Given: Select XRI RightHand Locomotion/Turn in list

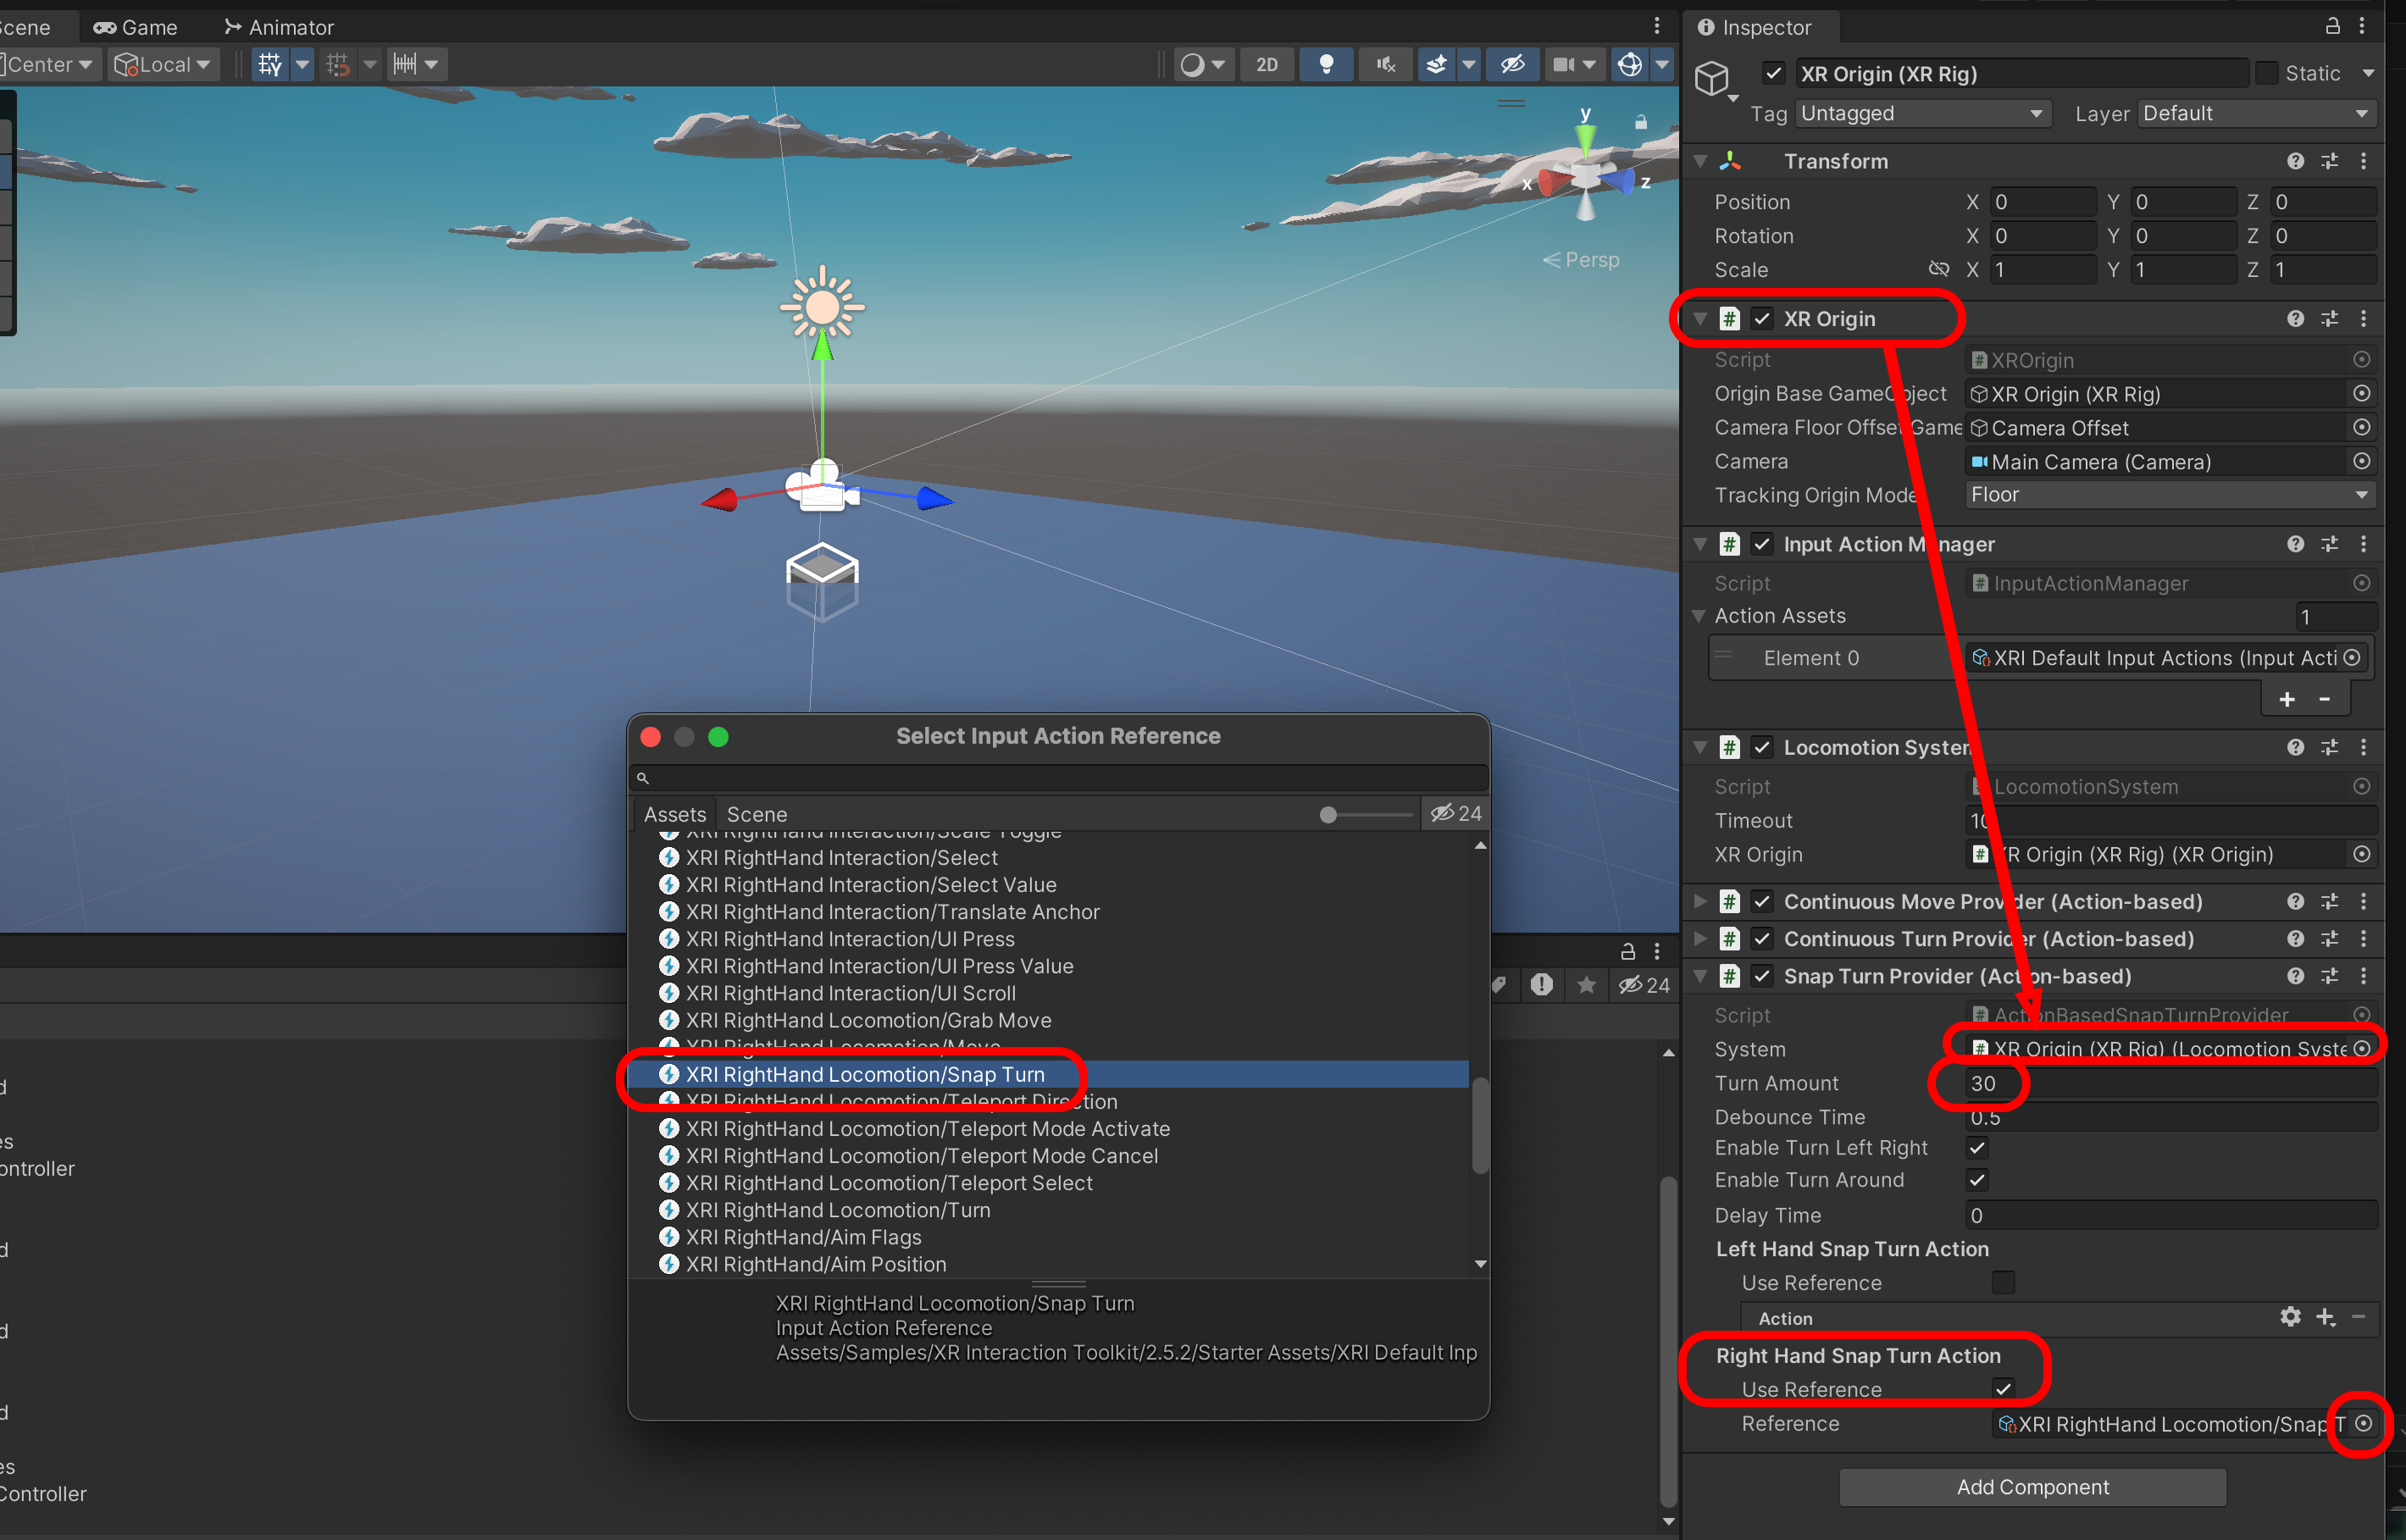Looking at the screenshot, I should click(x=837, y=1210).
